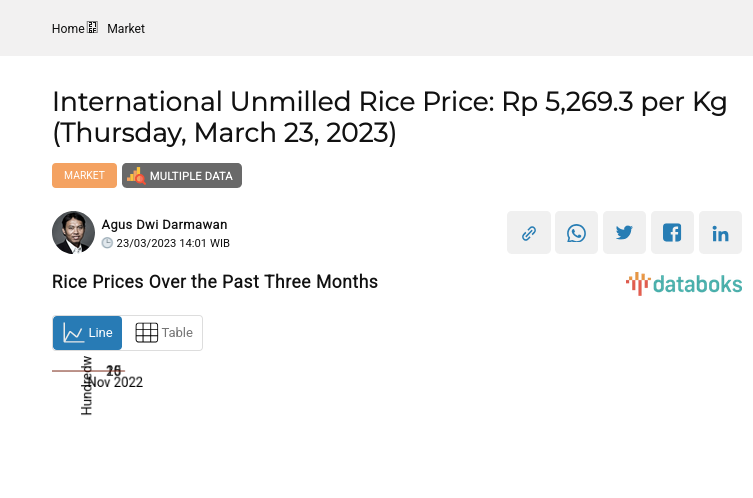Click the Nov 2022 axis label on the chart

(117, 382)
